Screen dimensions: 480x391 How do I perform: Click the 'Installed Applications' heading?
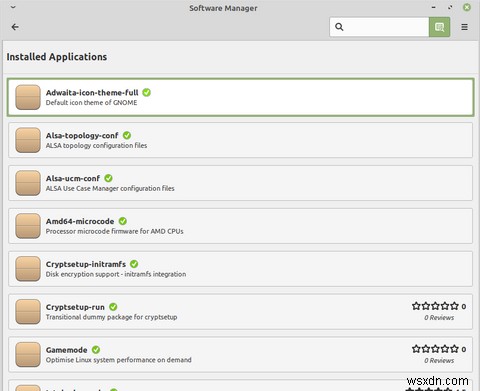click(x=57, y=57)
